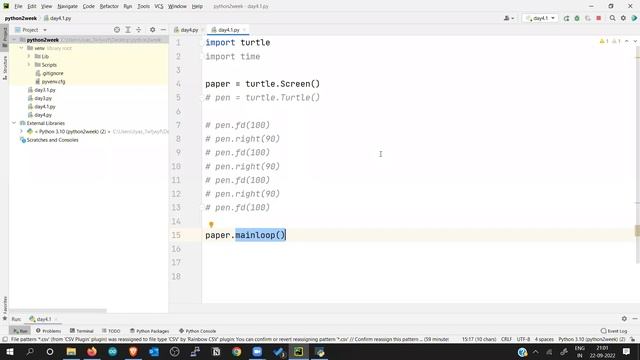Go to previous highlighted error arrow
Image resolution: width=640 pixels, height=360 pixels.
pos(627,41)
